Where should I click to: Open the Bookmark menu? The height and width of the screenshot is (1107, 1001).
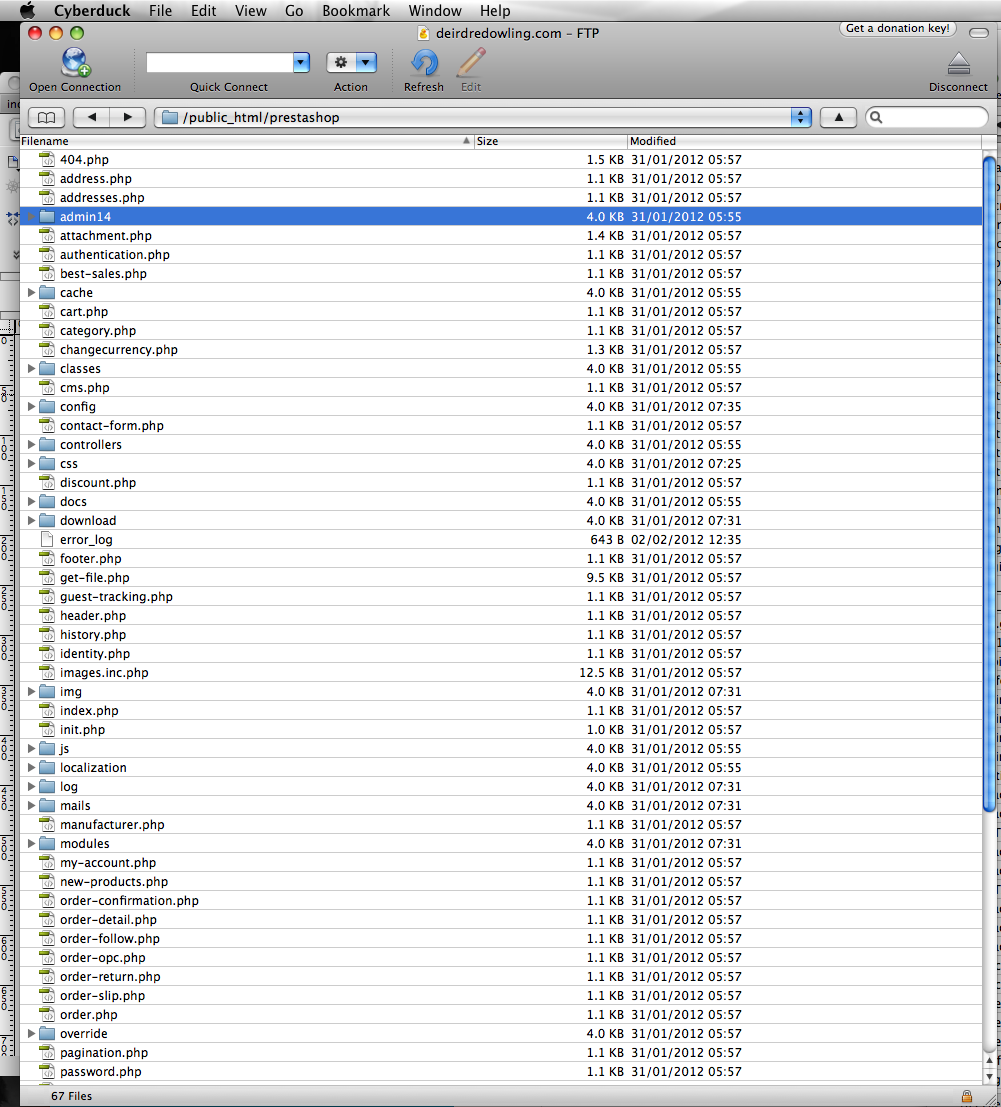(x=356, y=11)
